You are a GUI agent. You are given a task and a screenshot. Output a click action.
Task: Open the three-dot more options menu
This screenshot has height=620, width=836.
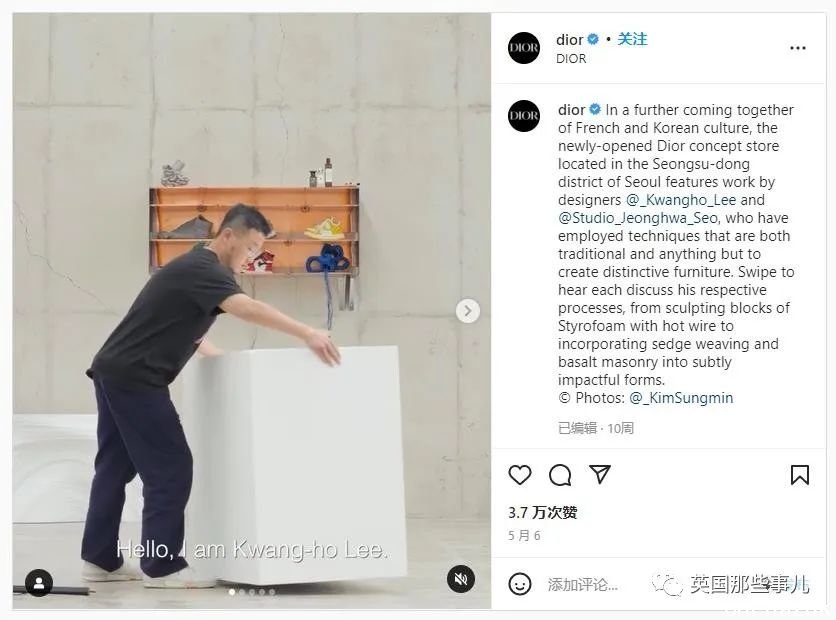pos(798,48)
